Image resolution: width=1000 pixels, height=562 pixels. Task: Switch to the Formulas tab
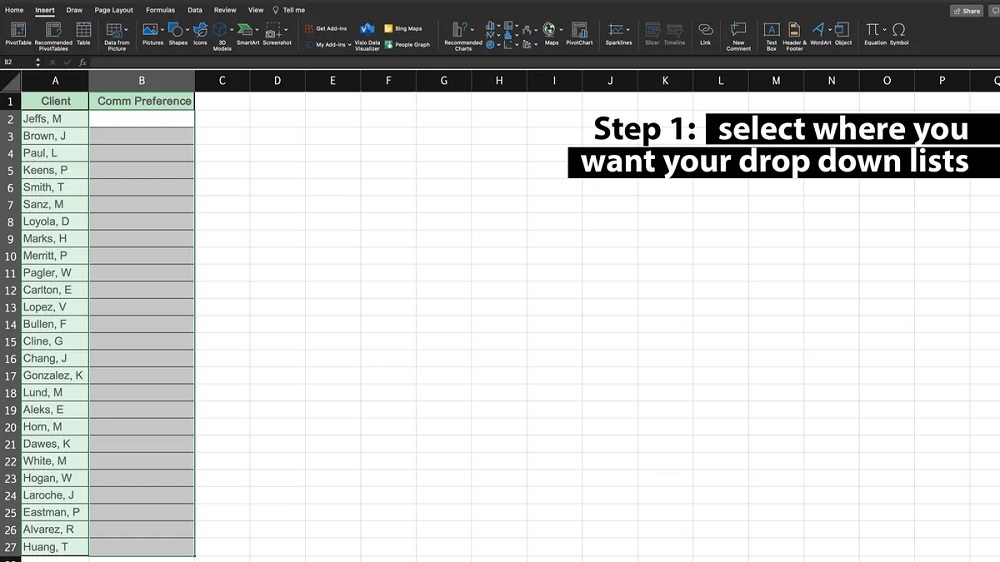pos(160,10)
